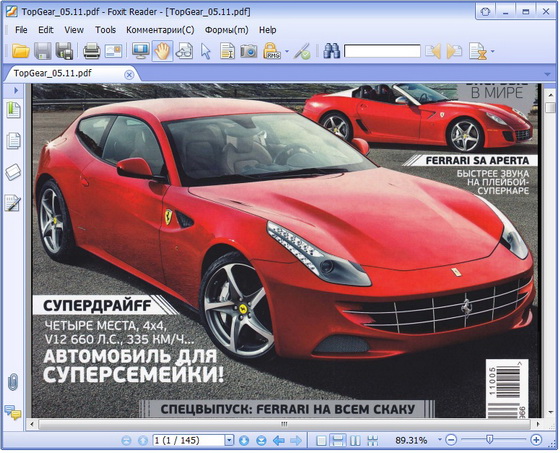Save the document with the floppy icon
The width and height of the screenshot is (560, 453).
(43, 51)
